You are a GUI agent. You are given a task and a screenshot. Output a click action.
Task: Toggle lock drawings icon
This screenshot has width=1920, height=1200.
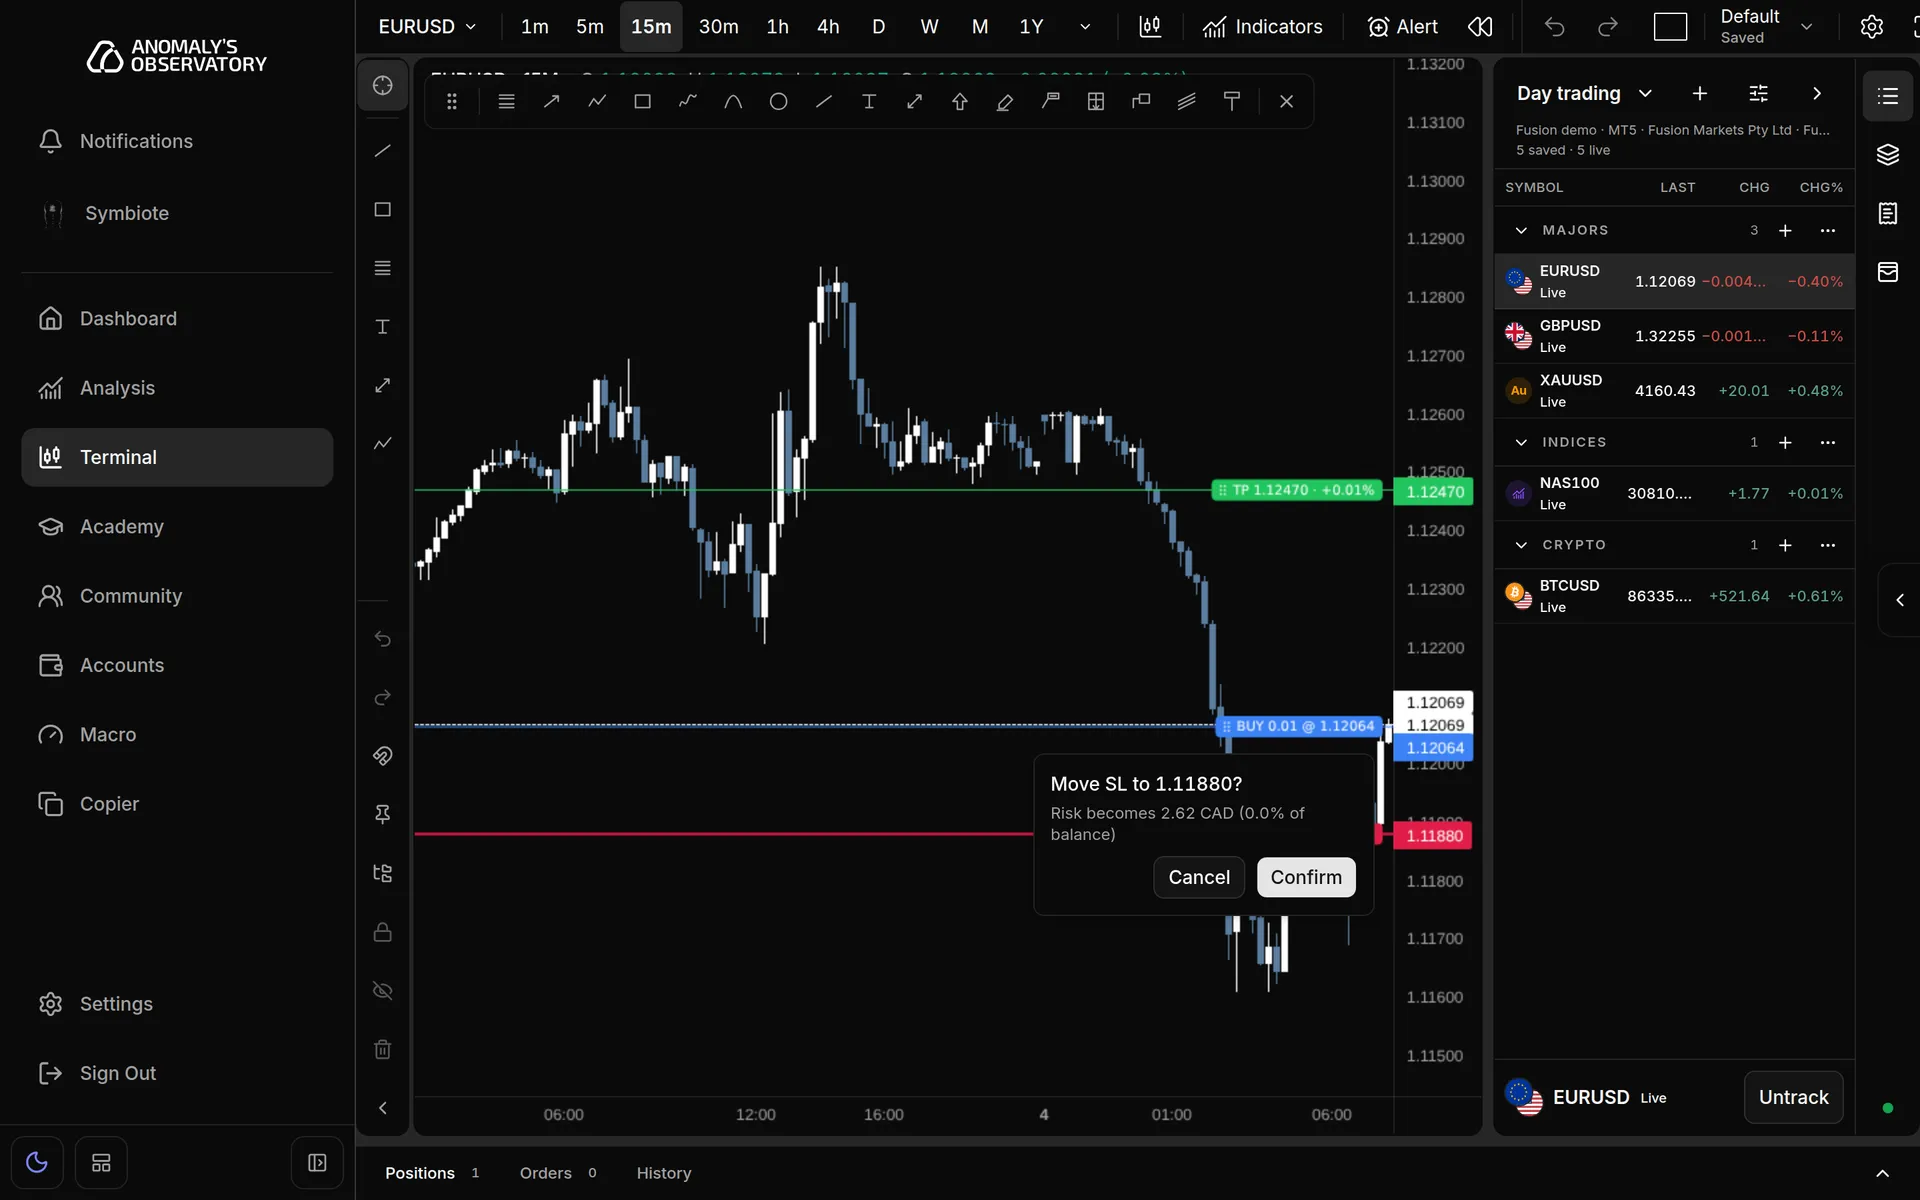tap(382, 932)
